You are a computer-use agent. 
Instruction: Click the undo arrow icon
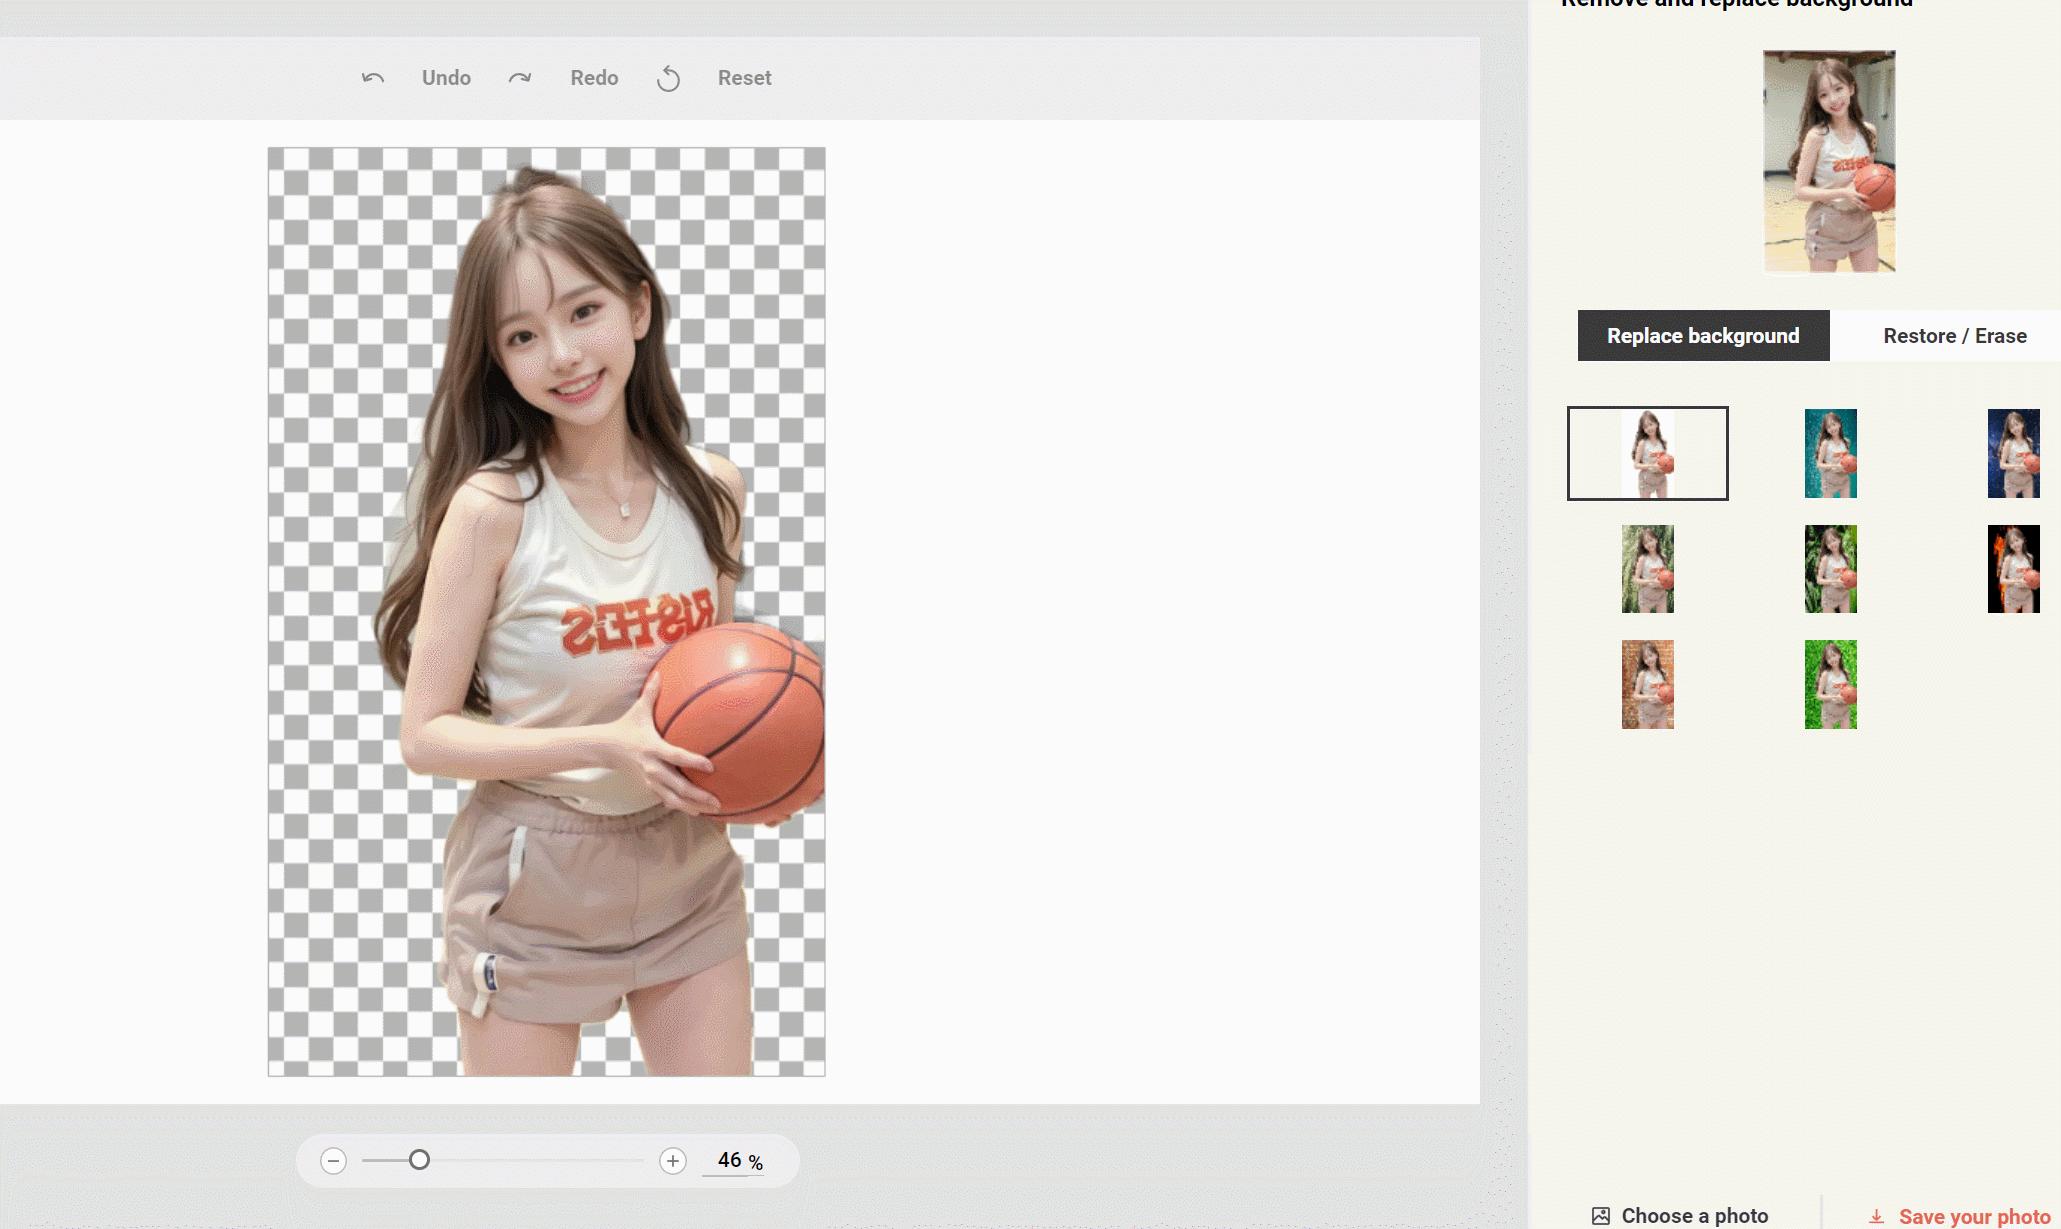[x=373, y=78]
